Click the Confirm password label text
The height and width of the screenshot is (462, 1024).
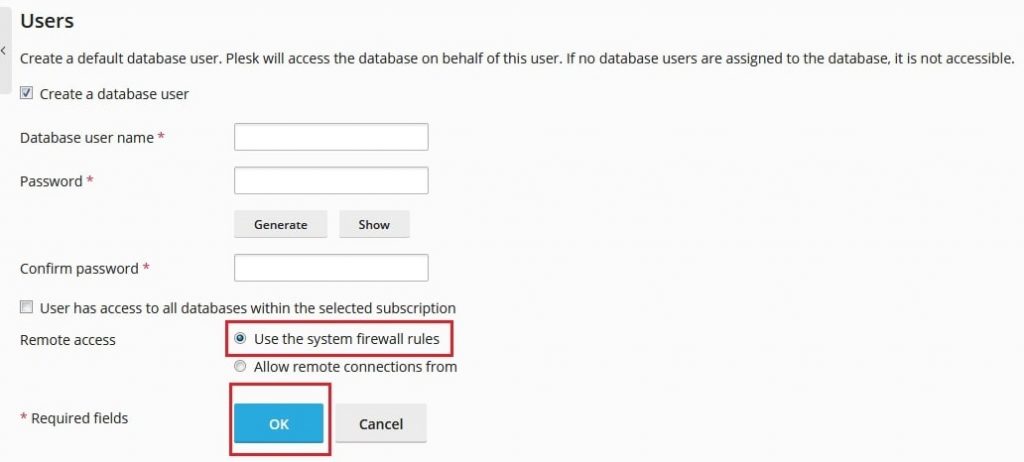pos(79,269)
